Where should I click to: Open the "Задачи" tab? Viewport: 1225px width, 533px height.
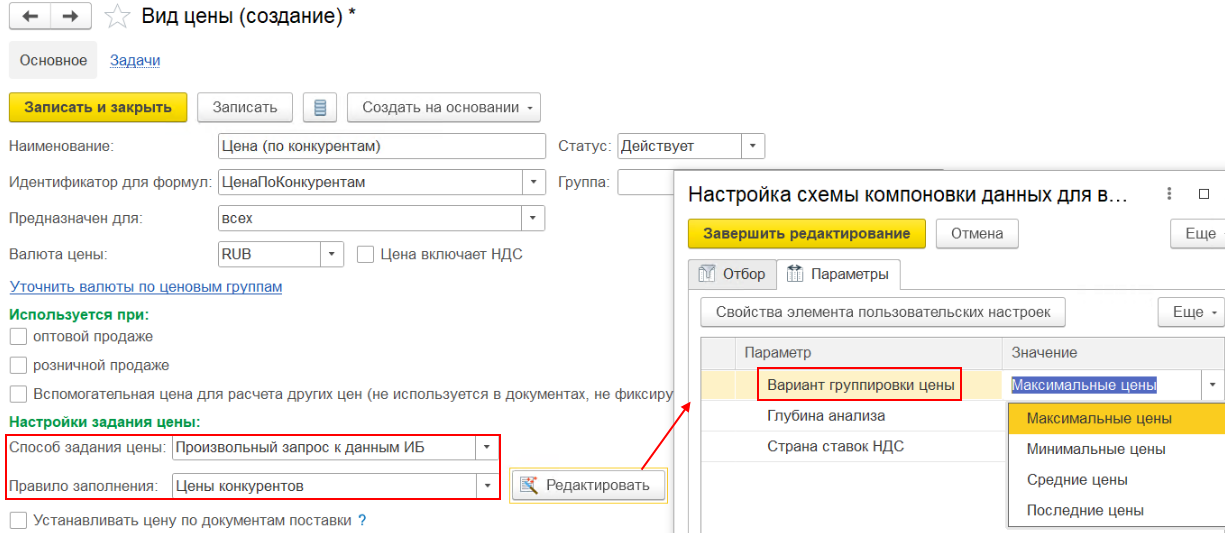tap(135, 60)
